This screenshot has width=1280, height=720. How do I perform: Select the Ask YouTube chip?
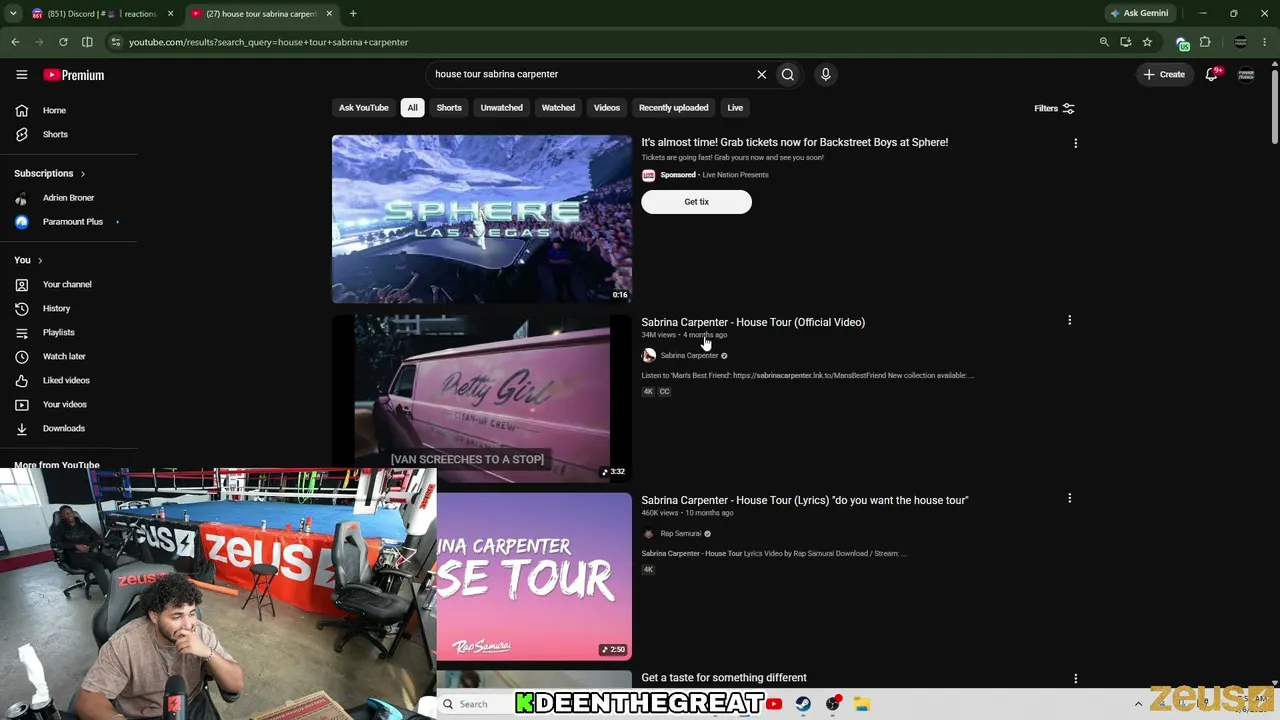click(363, 108)
